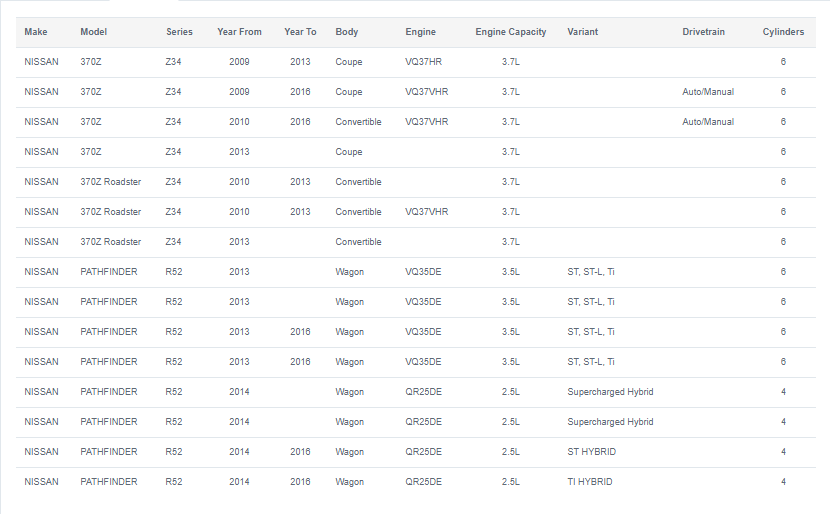Click the Year From column header
Viewport: 830px width, 514px height.
(x=239, y=32)
